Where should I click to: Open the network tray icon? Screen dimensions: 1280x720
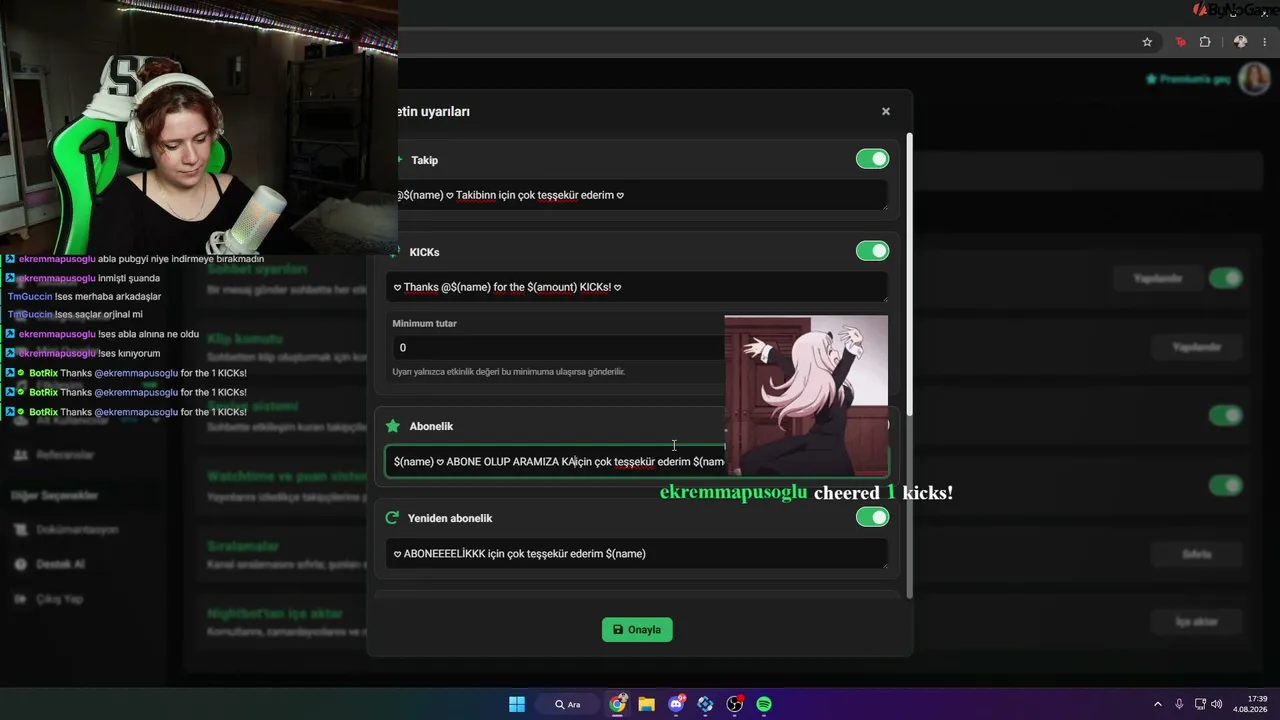[x=1200, y=704]
